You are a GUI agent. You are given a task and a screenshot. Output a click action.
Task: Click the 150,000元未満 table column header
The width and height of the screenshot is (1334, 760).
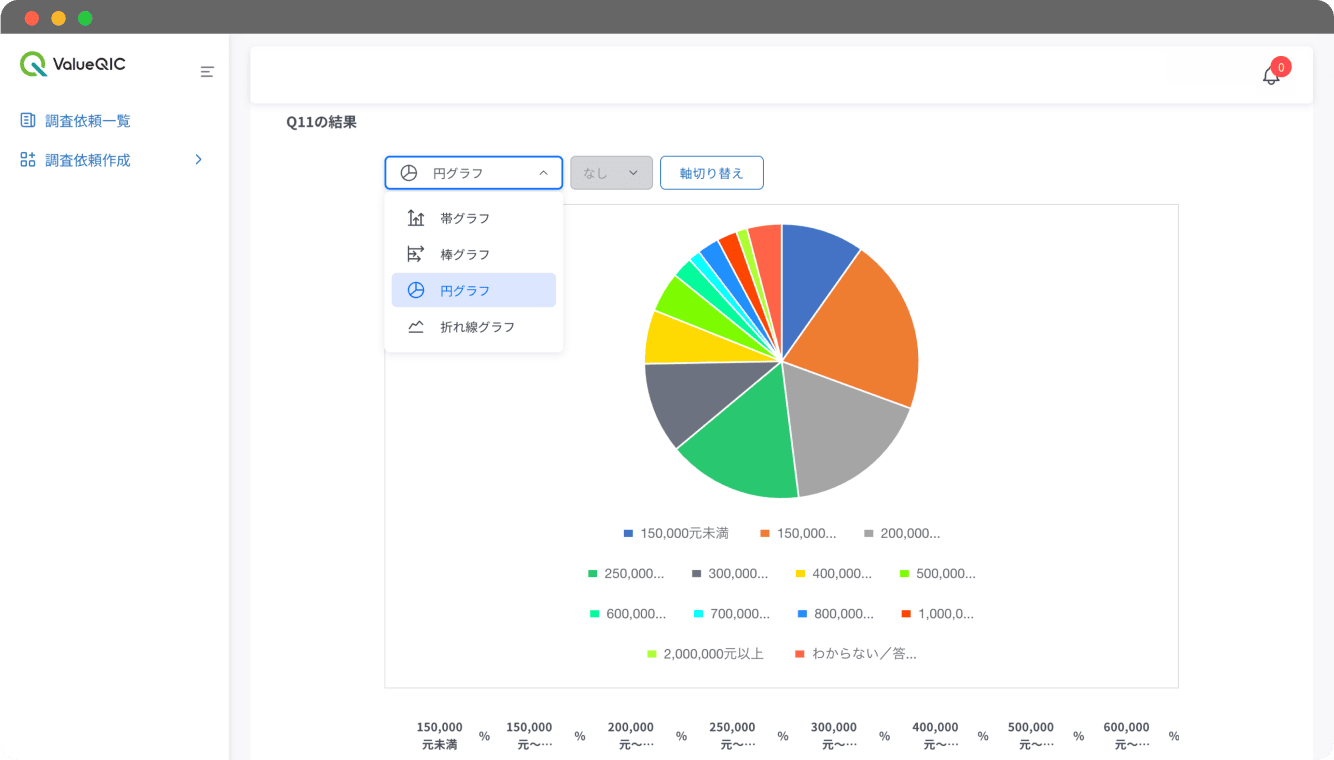tap(439, 736)
